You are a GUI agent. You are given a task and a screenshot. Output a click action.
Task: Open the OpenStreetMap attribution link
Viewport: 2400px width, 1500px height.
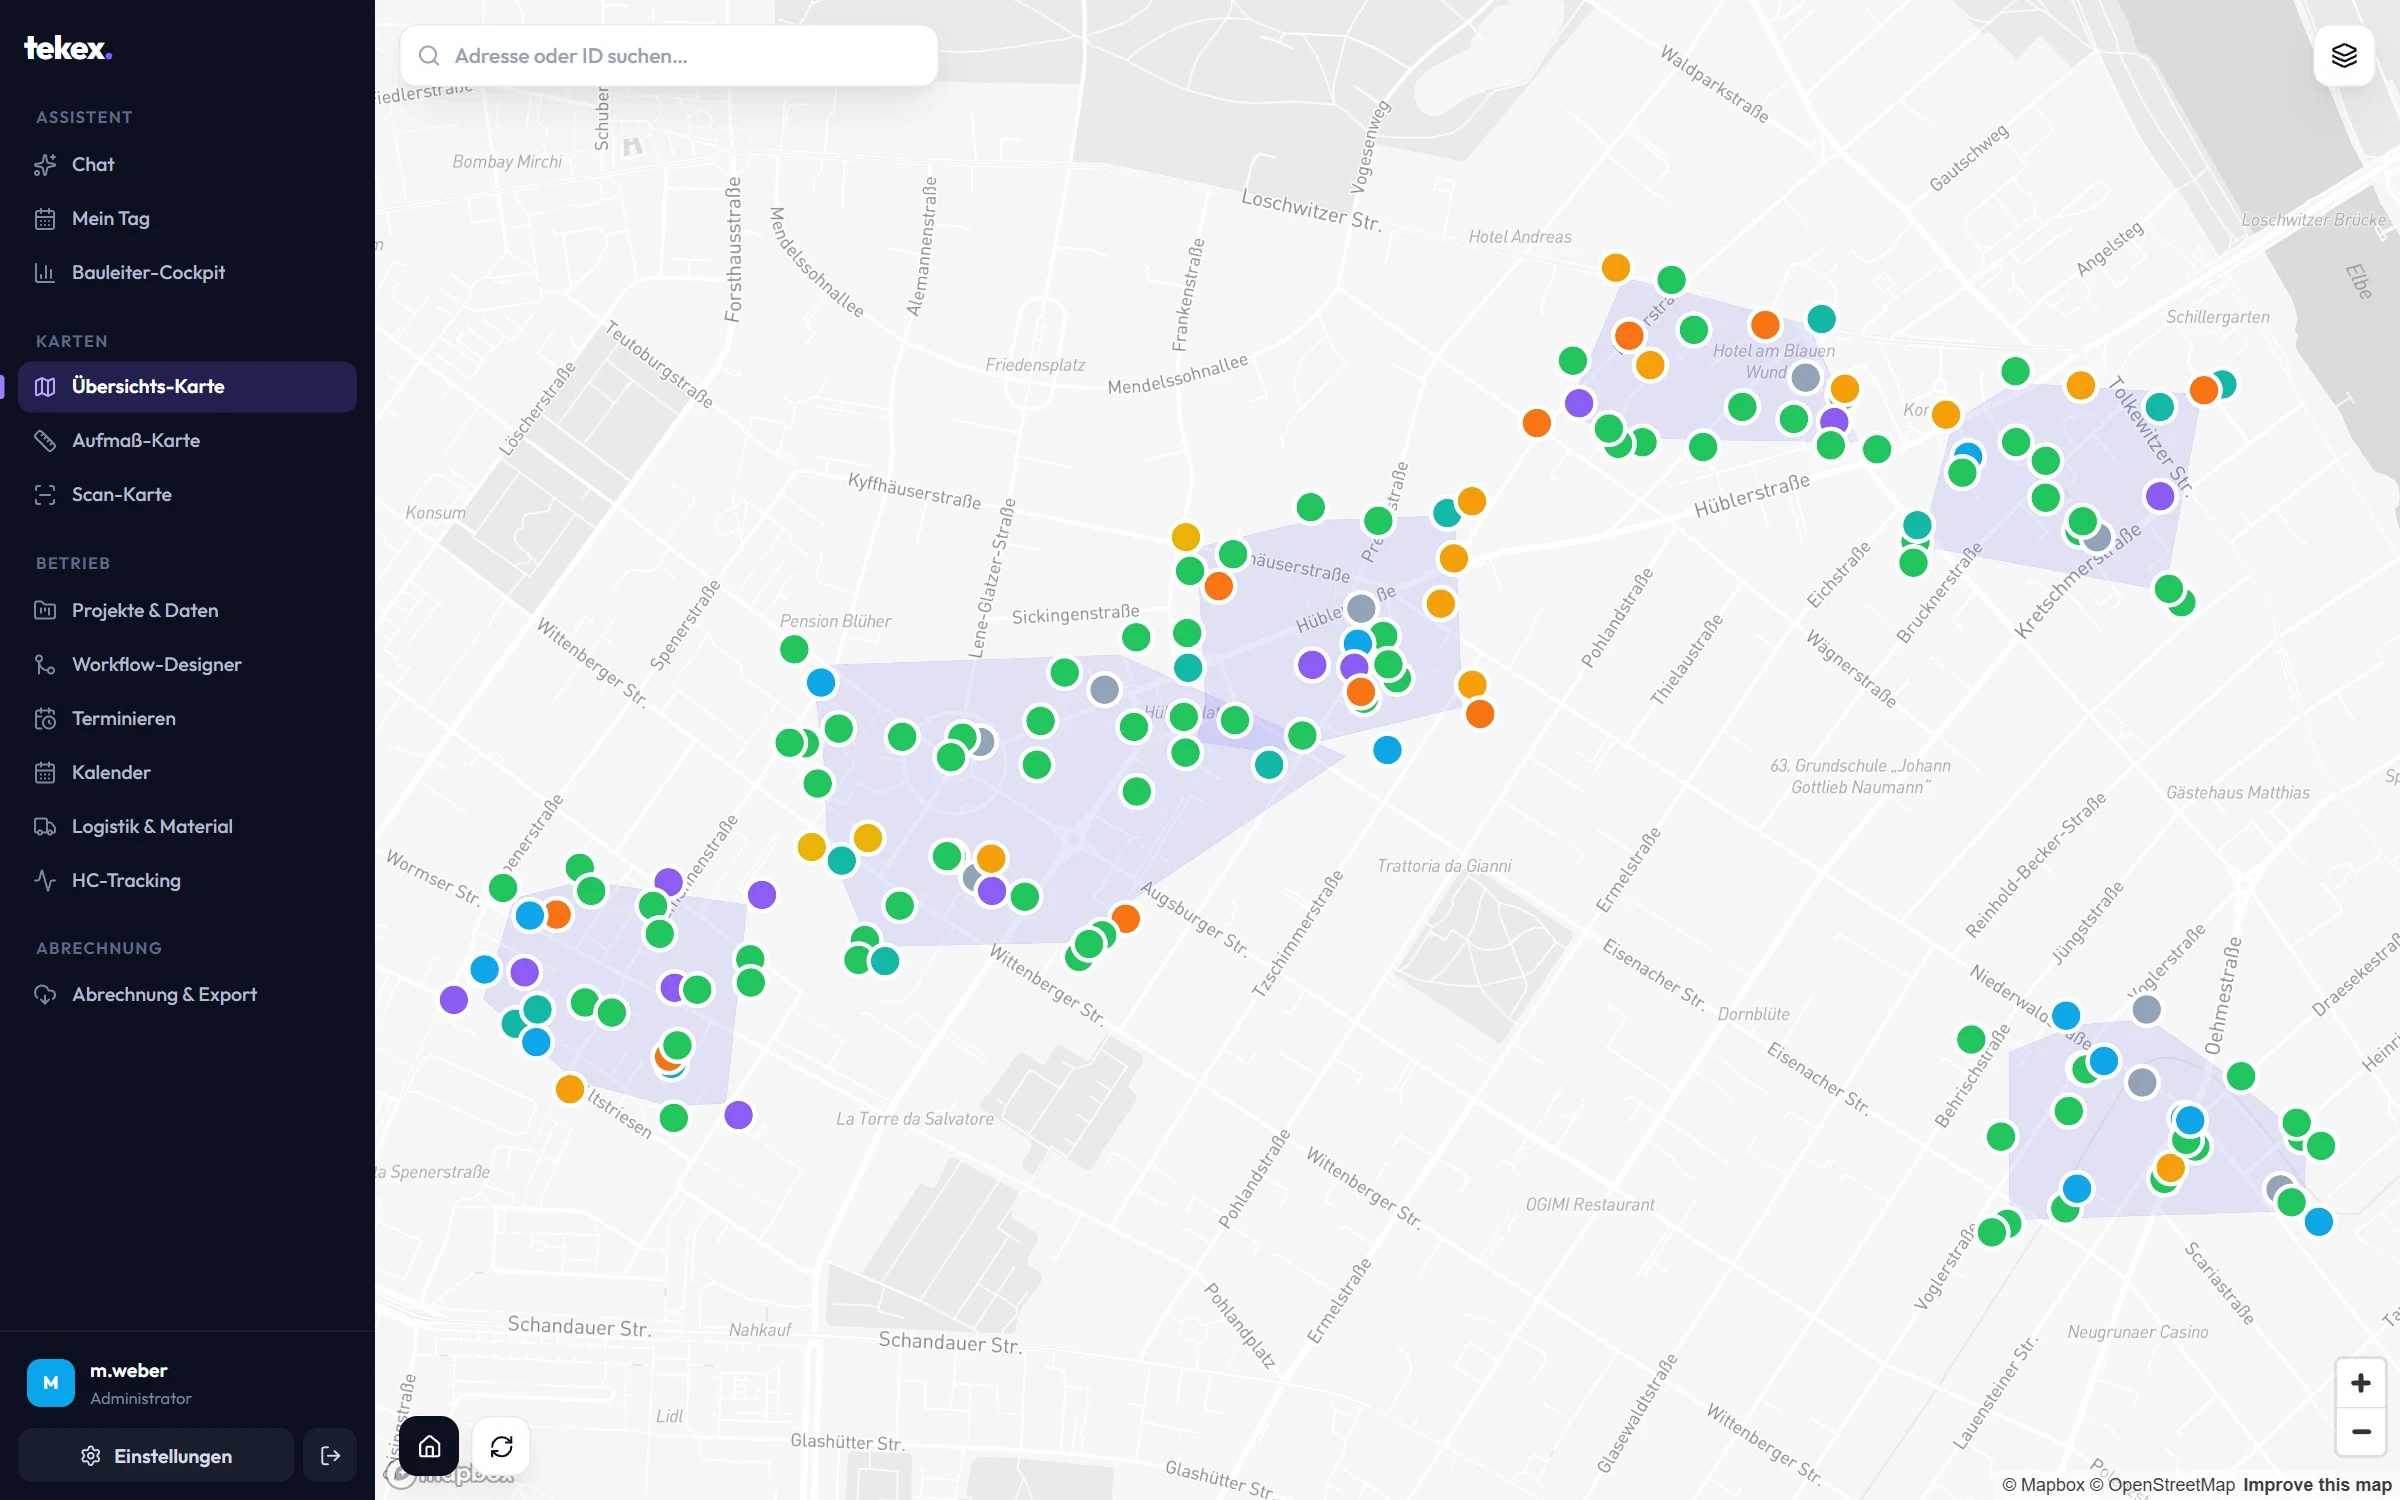pyautogui.click(x=2162, y=1485)
